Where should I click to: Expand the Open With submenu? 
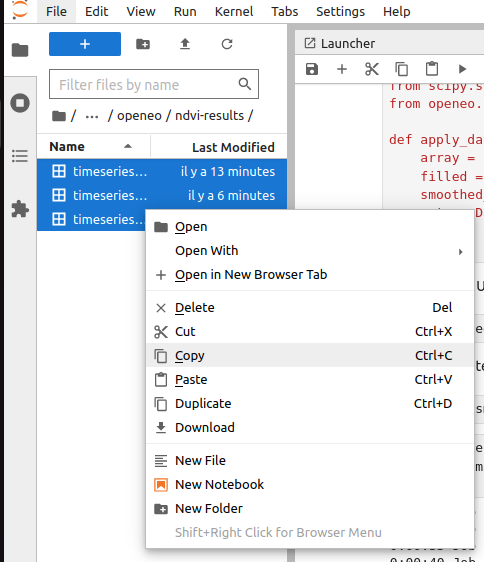[310, 251]
